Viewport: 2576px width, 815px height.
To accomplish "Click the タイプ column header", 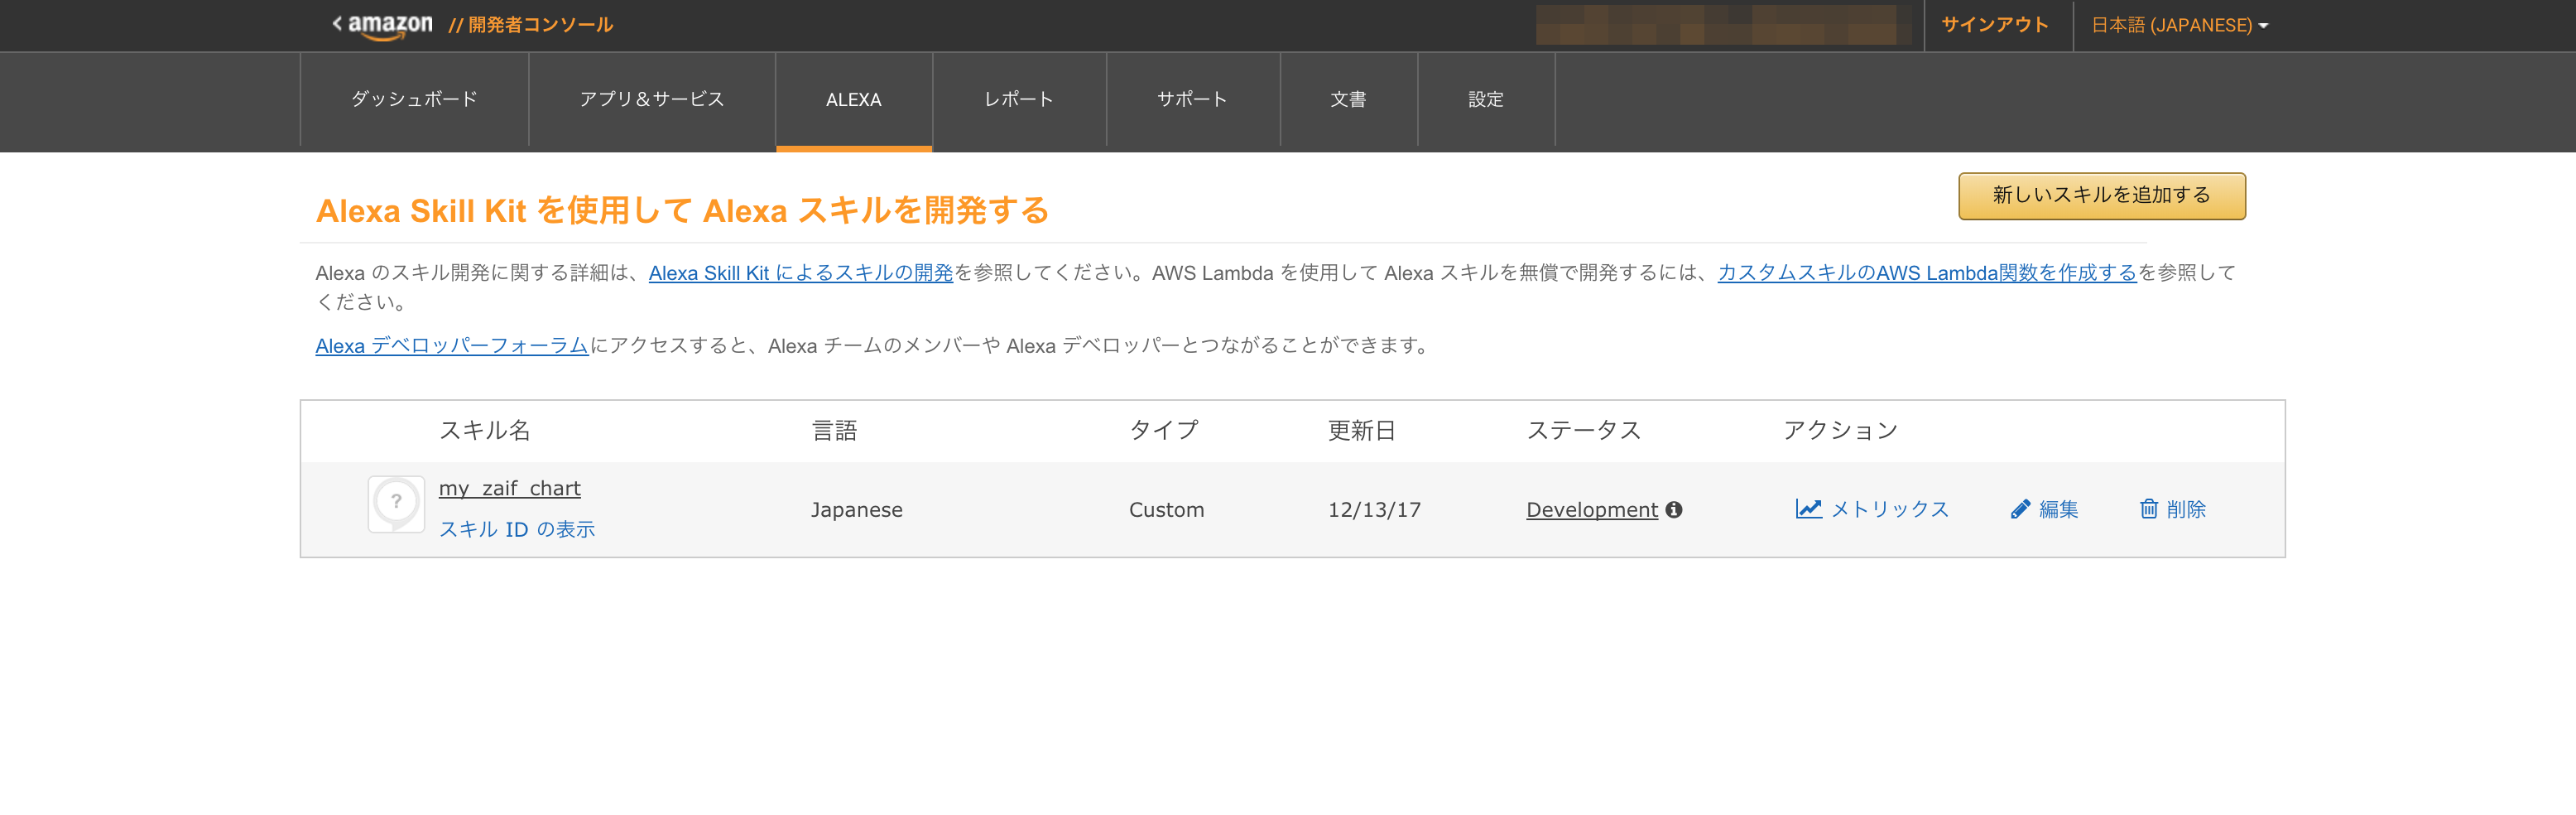I will [1164, 431].
